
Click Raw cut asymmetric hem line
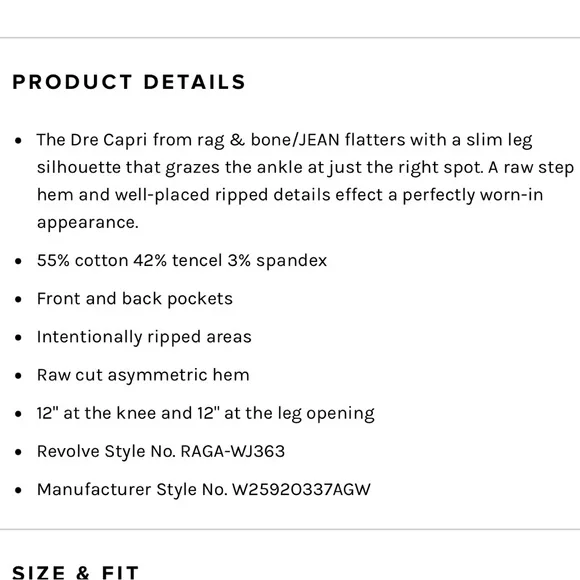click(x=143, y=375)
